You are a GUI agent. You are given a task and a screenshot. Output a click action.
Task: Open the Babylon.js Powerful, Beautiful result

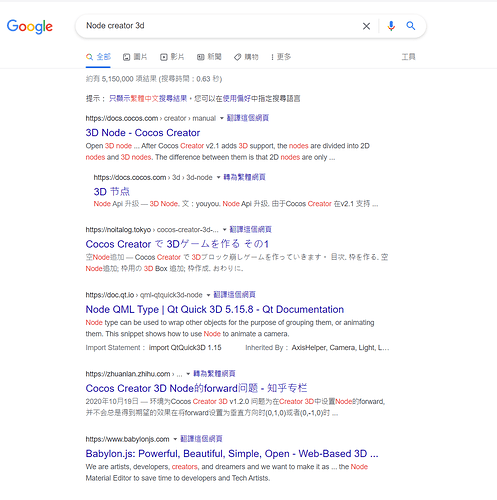pos(232,454)
